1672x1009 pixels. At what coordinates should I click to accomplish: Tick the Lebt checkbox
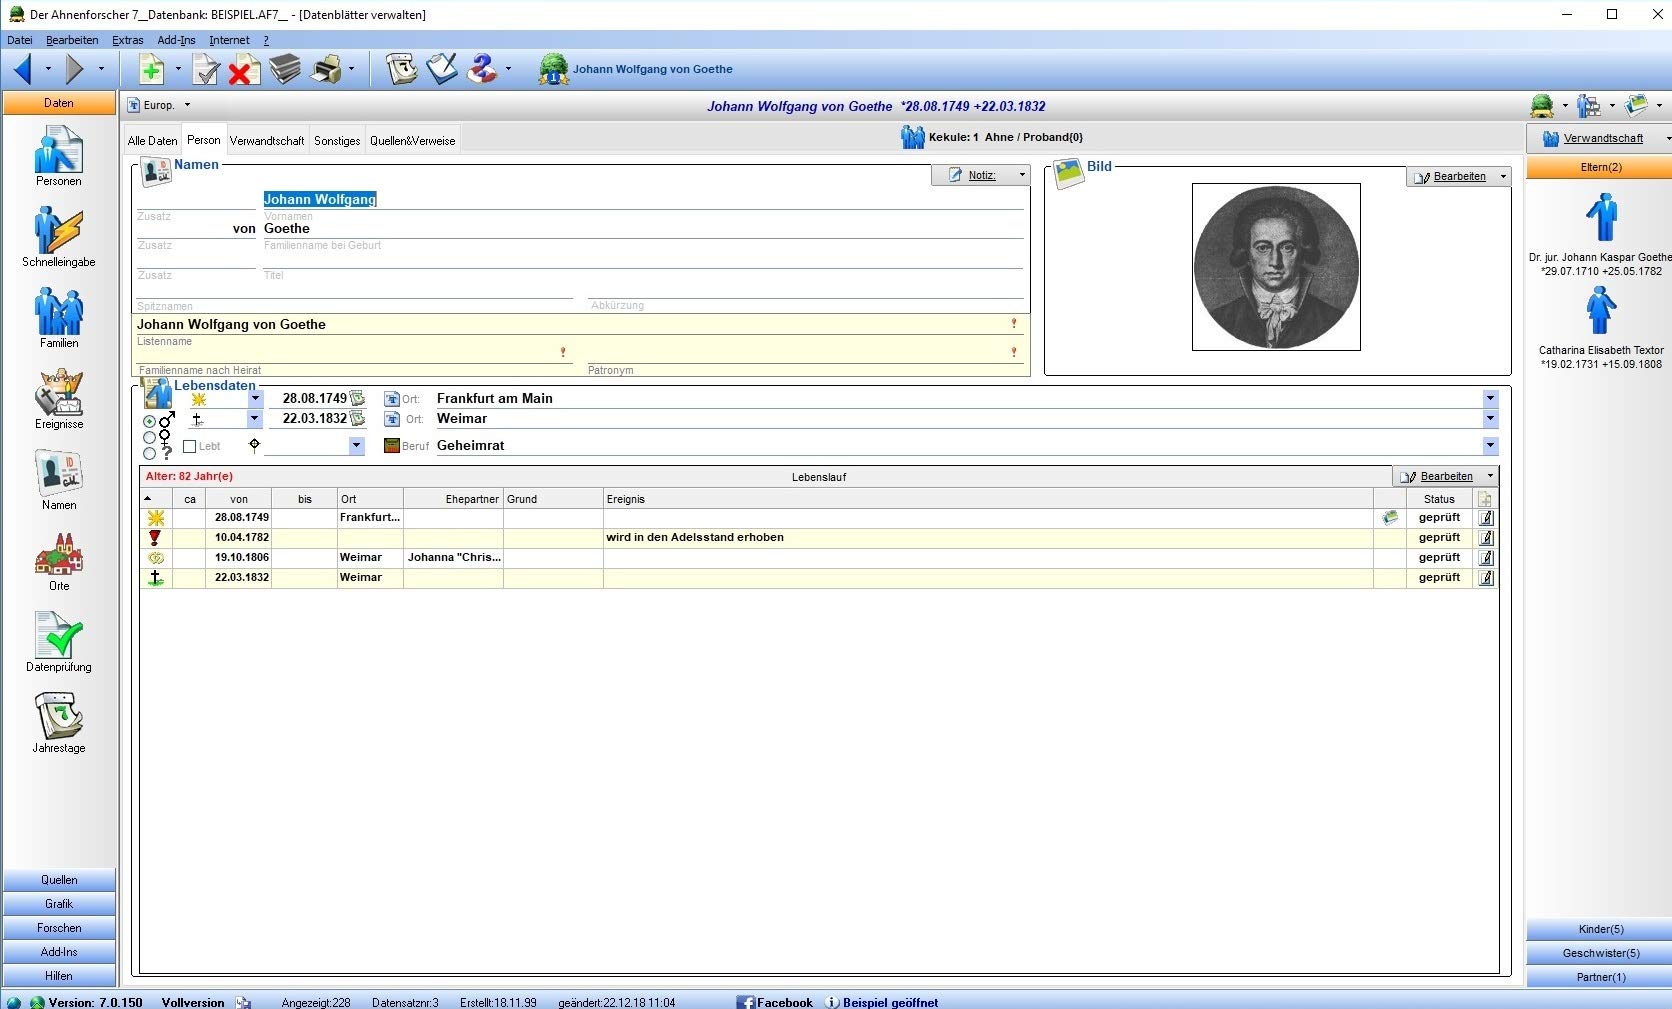(x=190, y=446)
